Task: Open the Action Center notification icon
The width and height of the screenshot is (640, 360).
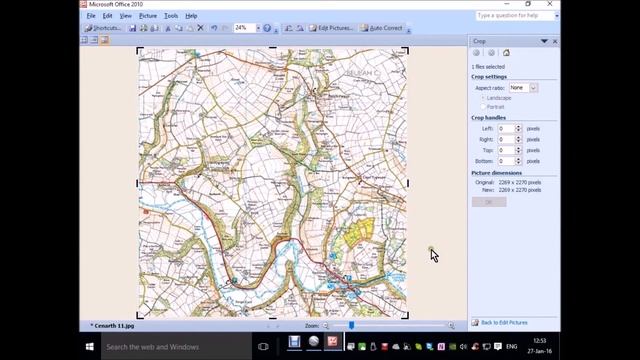Action: point(498,347)
